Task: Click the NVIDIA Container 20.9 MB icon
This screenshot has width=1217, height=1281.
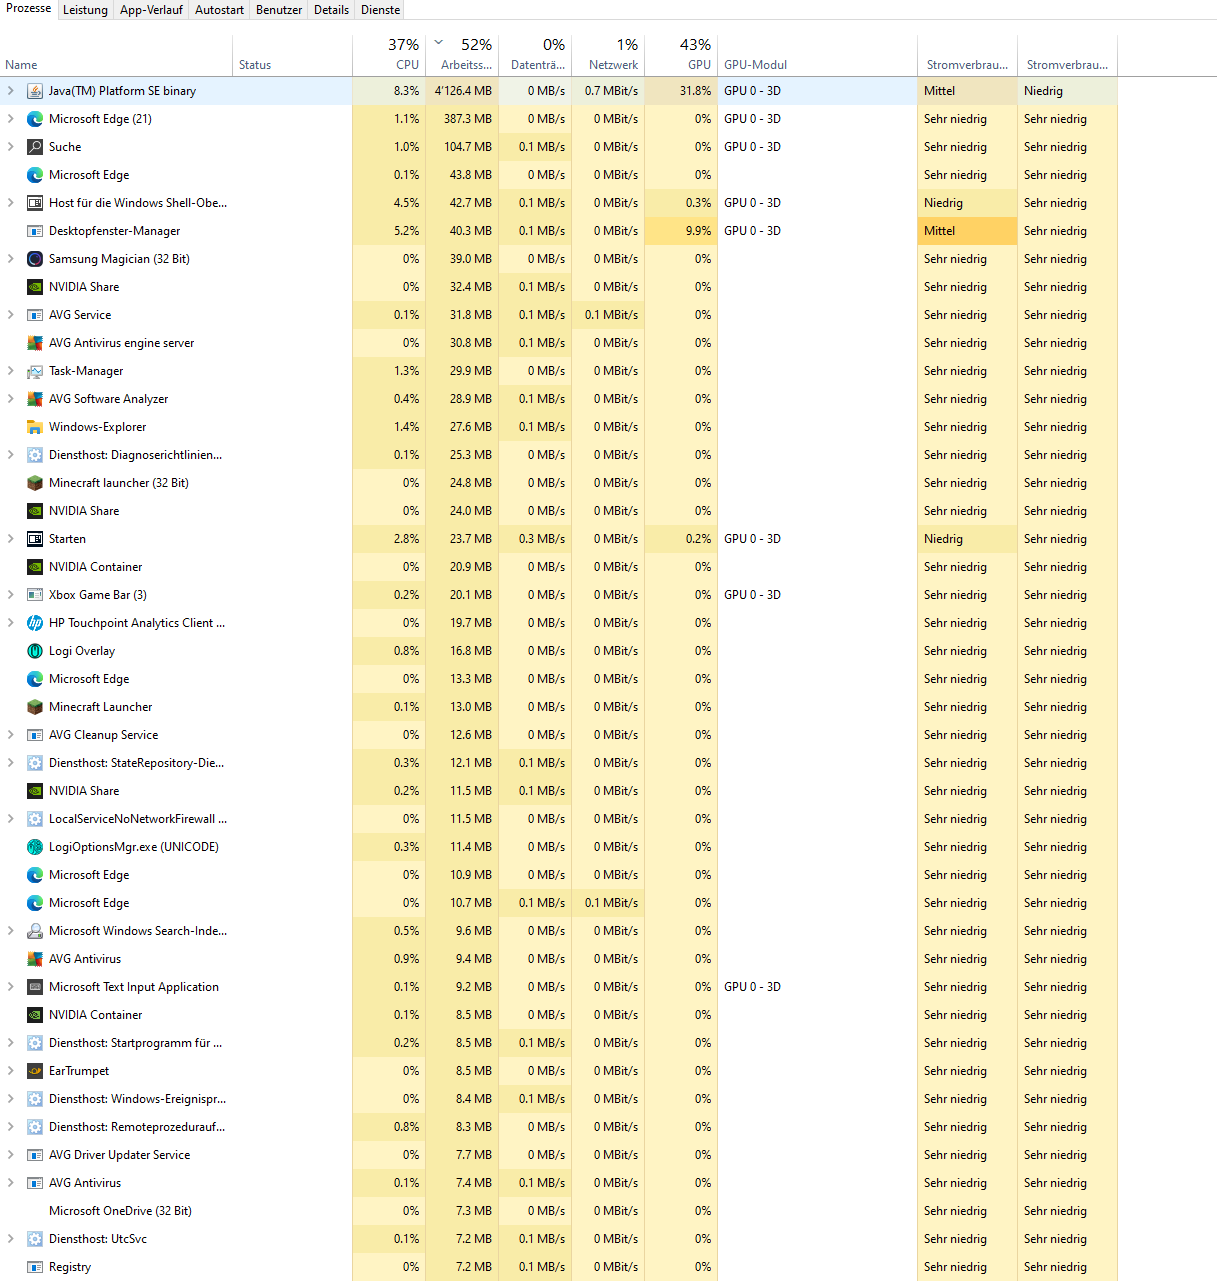Action: [x=35, y=567]
